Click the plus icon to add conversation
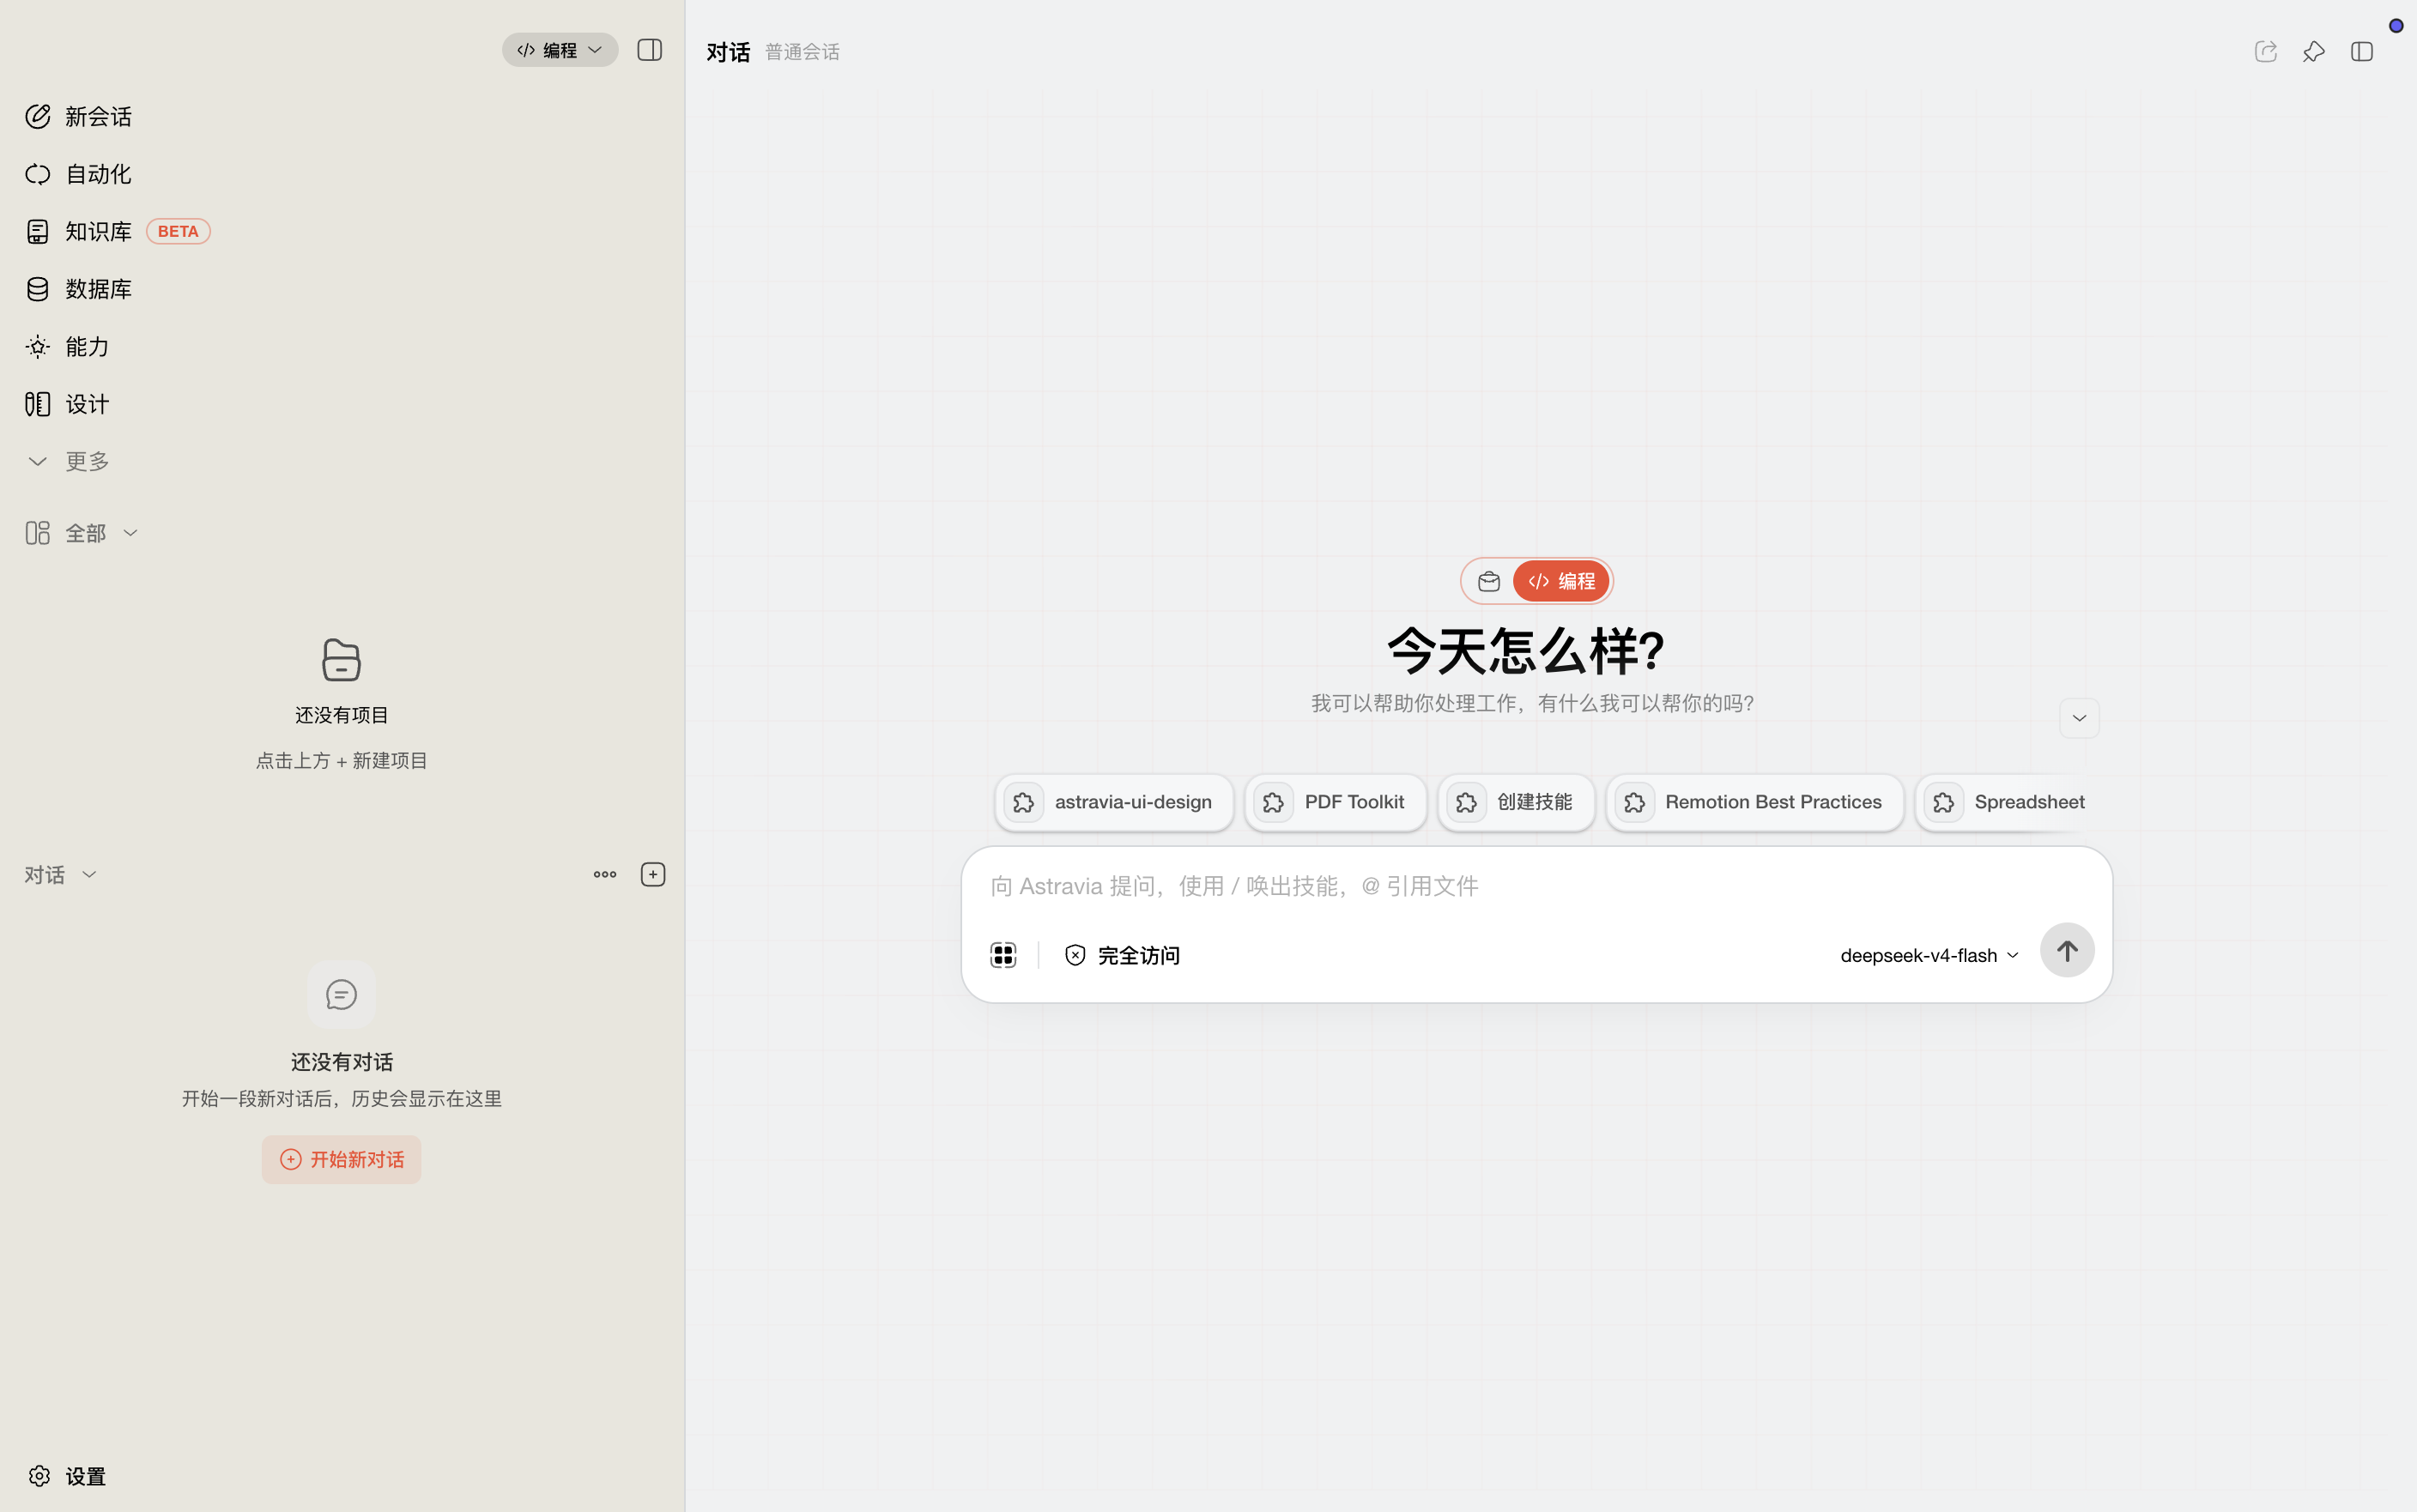The image size is (2417, 1512). point(653,875)
